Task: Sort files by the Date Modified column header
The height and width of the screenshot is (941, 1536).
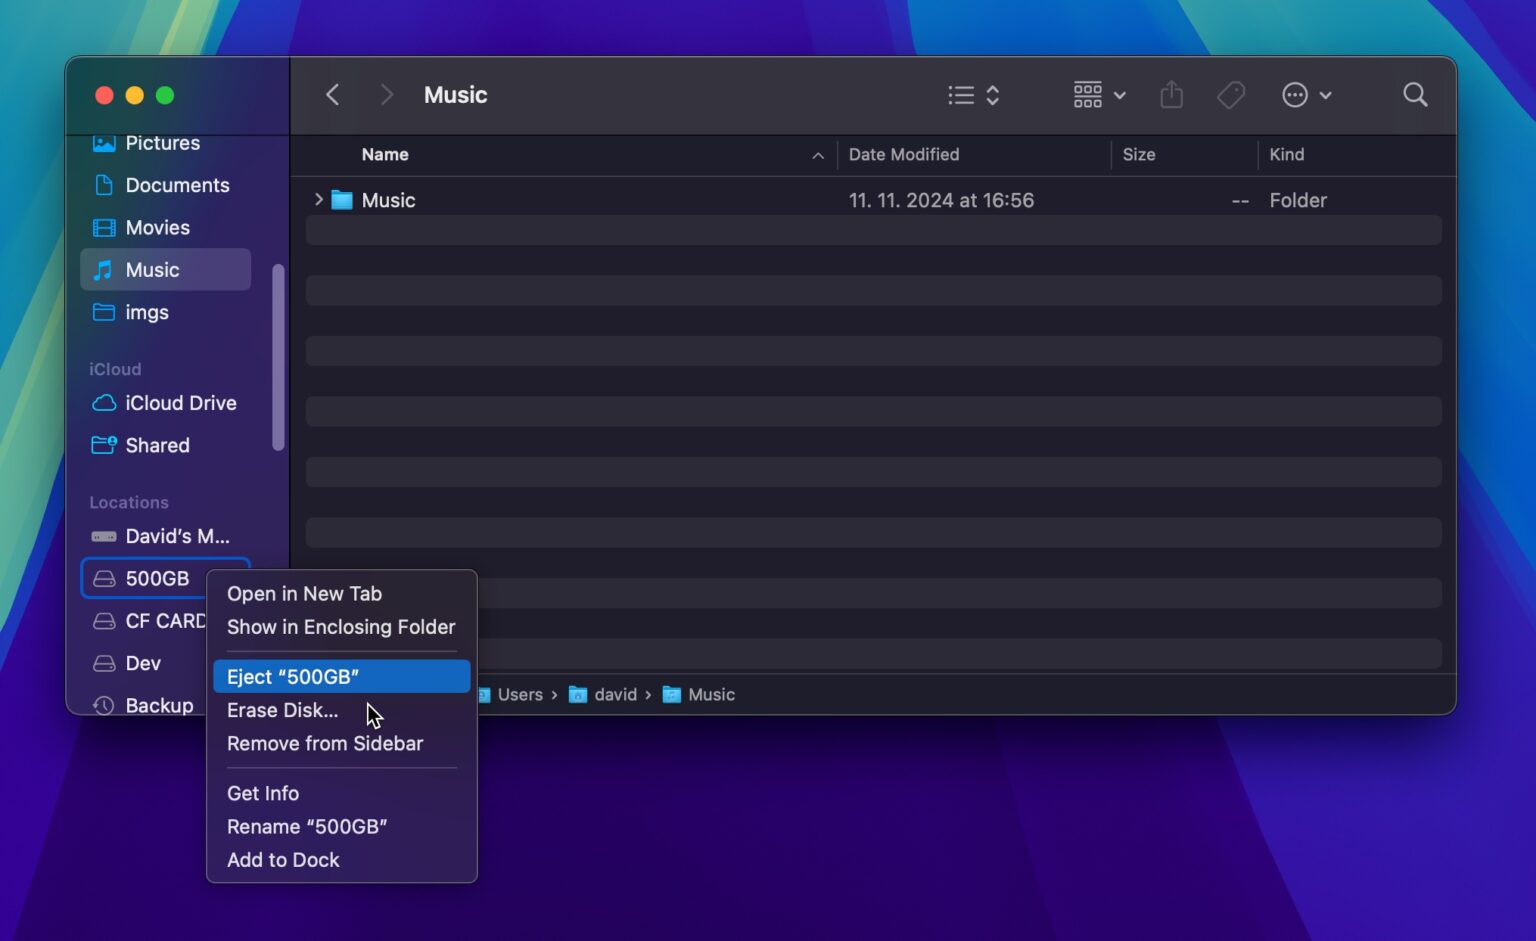Action: [903, 154]
